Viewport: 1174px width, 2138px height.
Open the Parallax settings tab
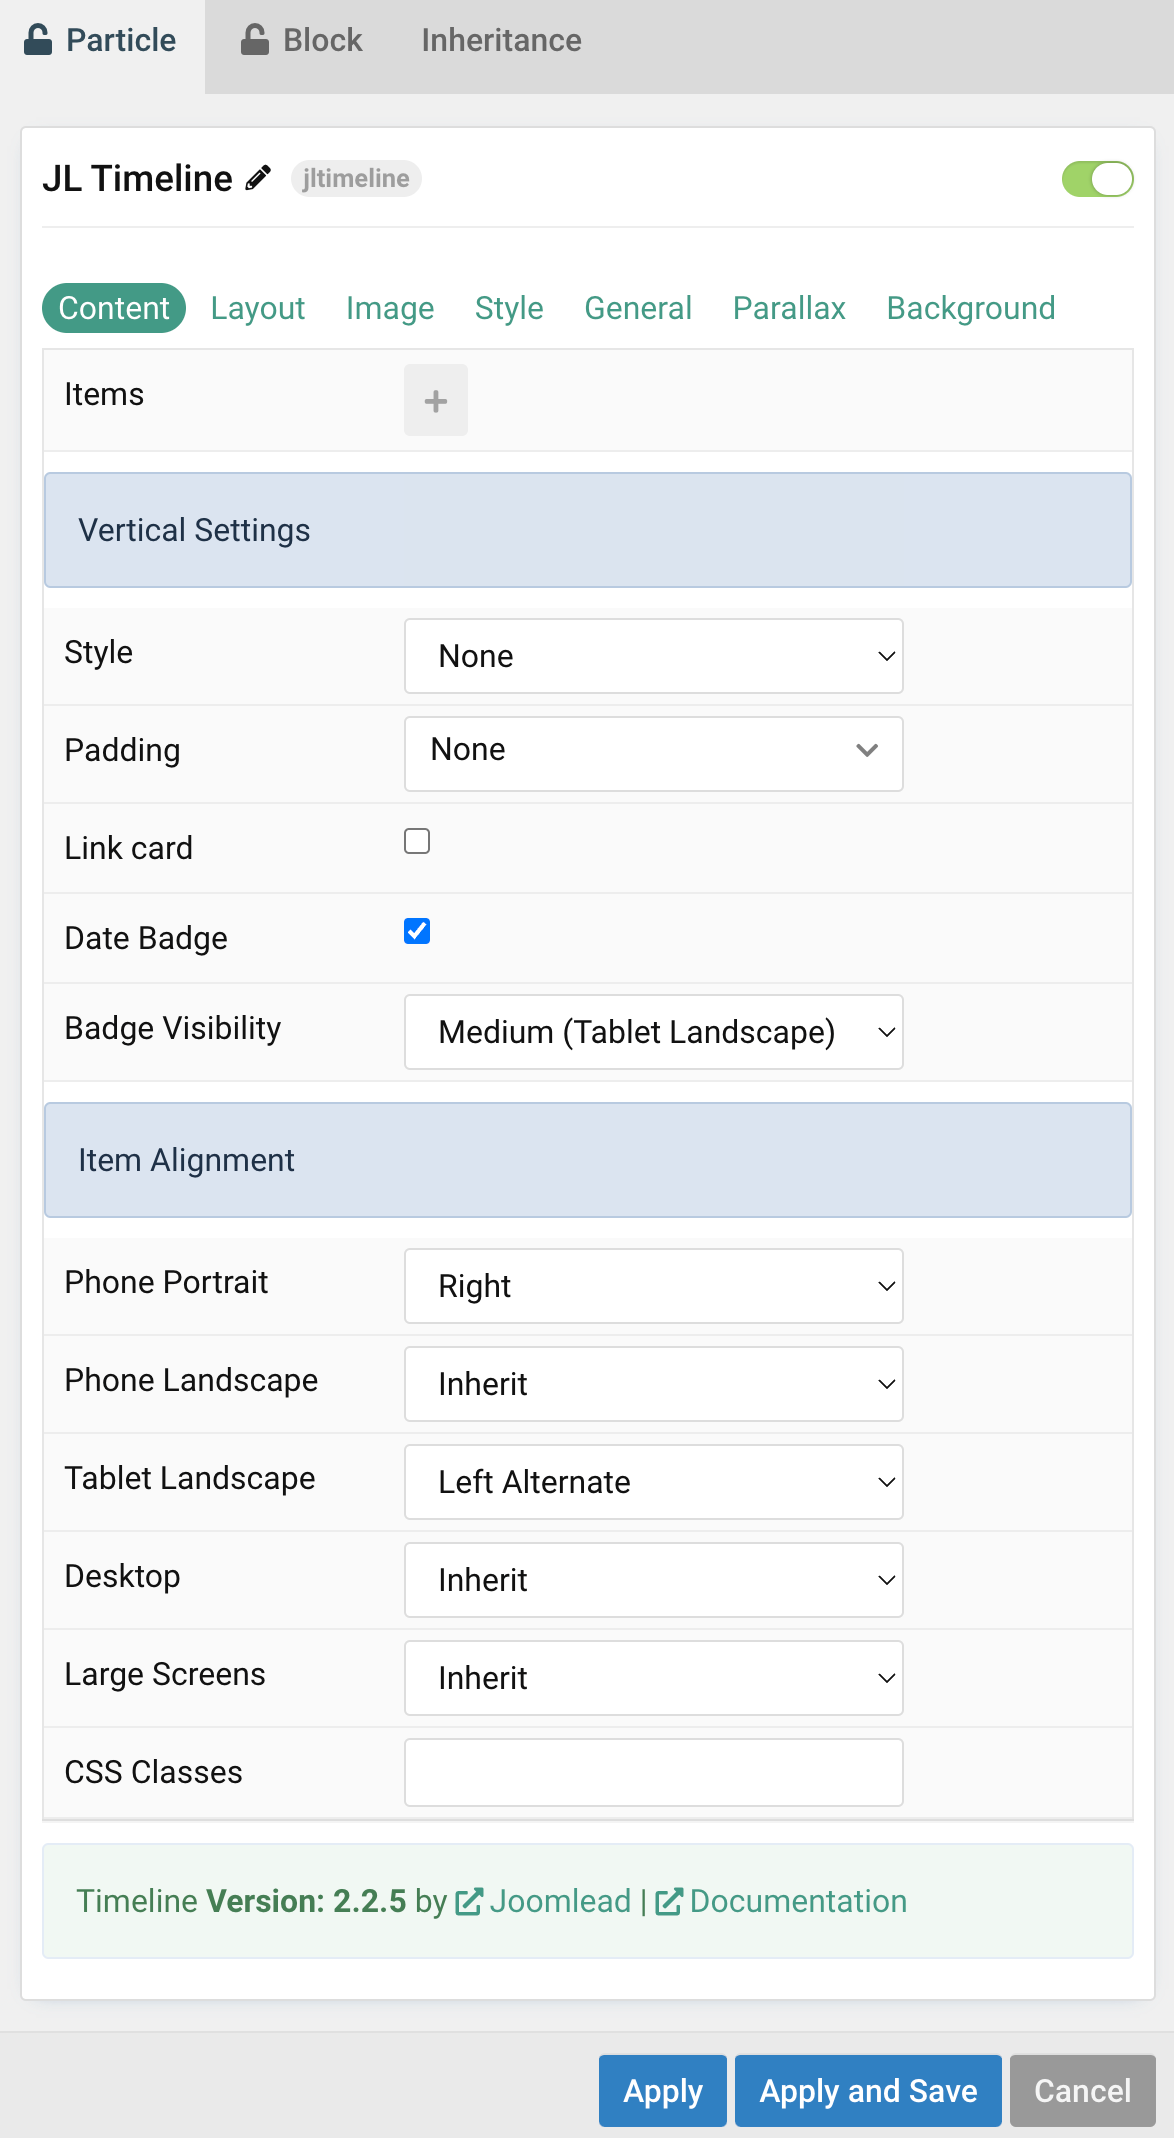coord(789,308)
